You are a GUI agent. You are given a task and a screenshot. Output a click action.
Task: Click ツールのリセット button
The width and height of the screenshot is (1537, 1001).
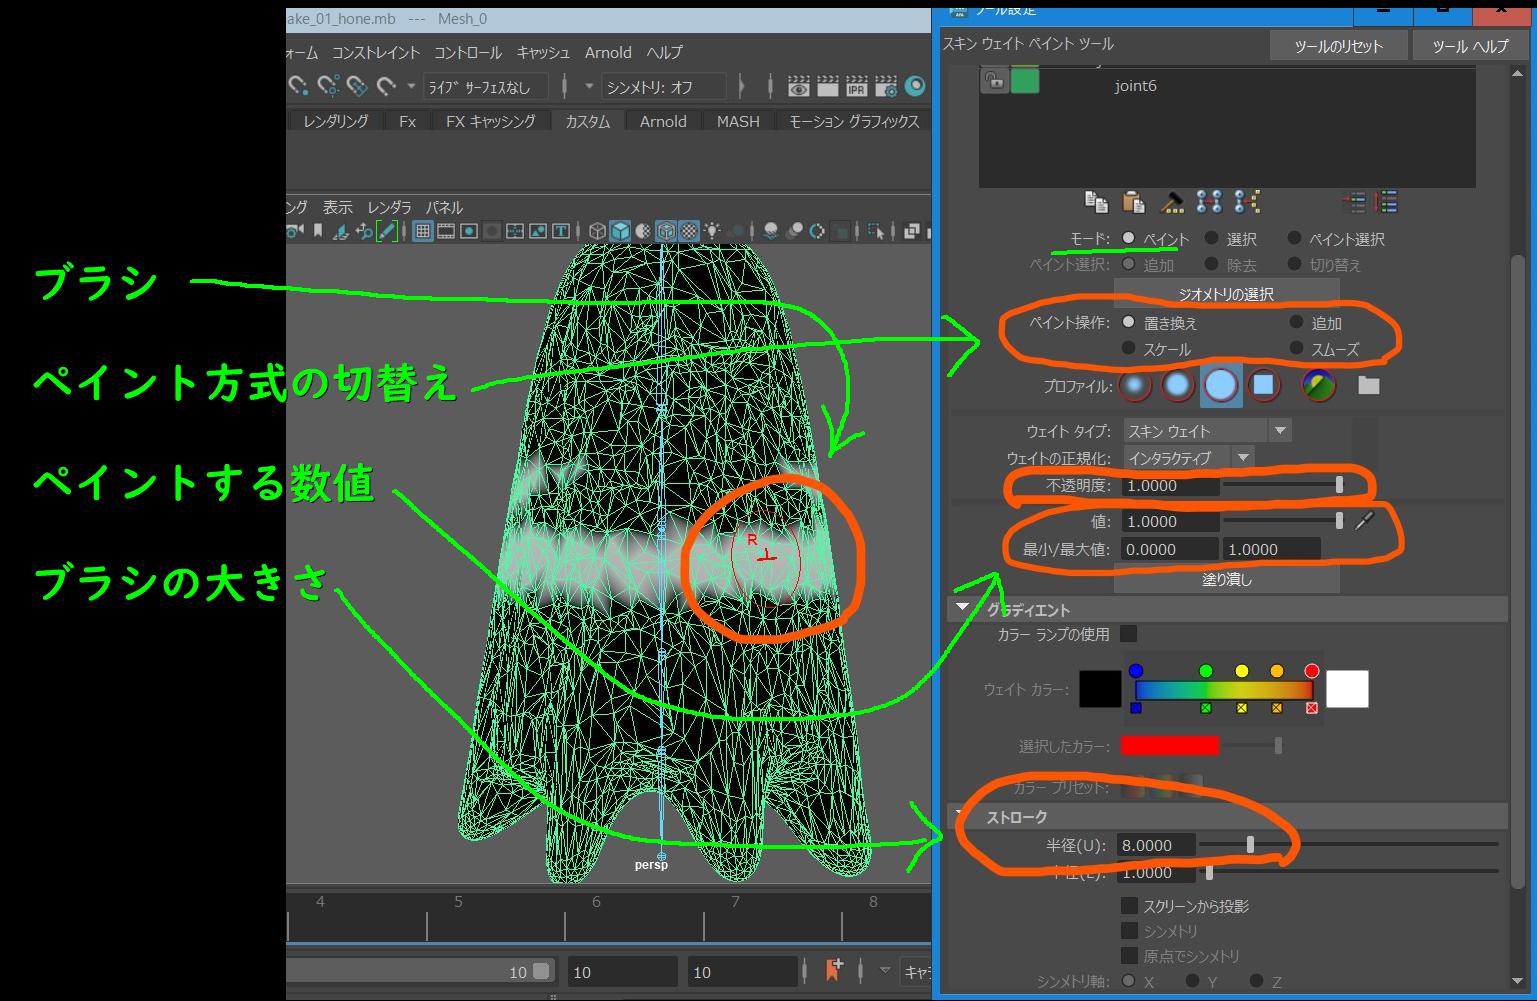pyautogui.click(x=1338, y=45)
